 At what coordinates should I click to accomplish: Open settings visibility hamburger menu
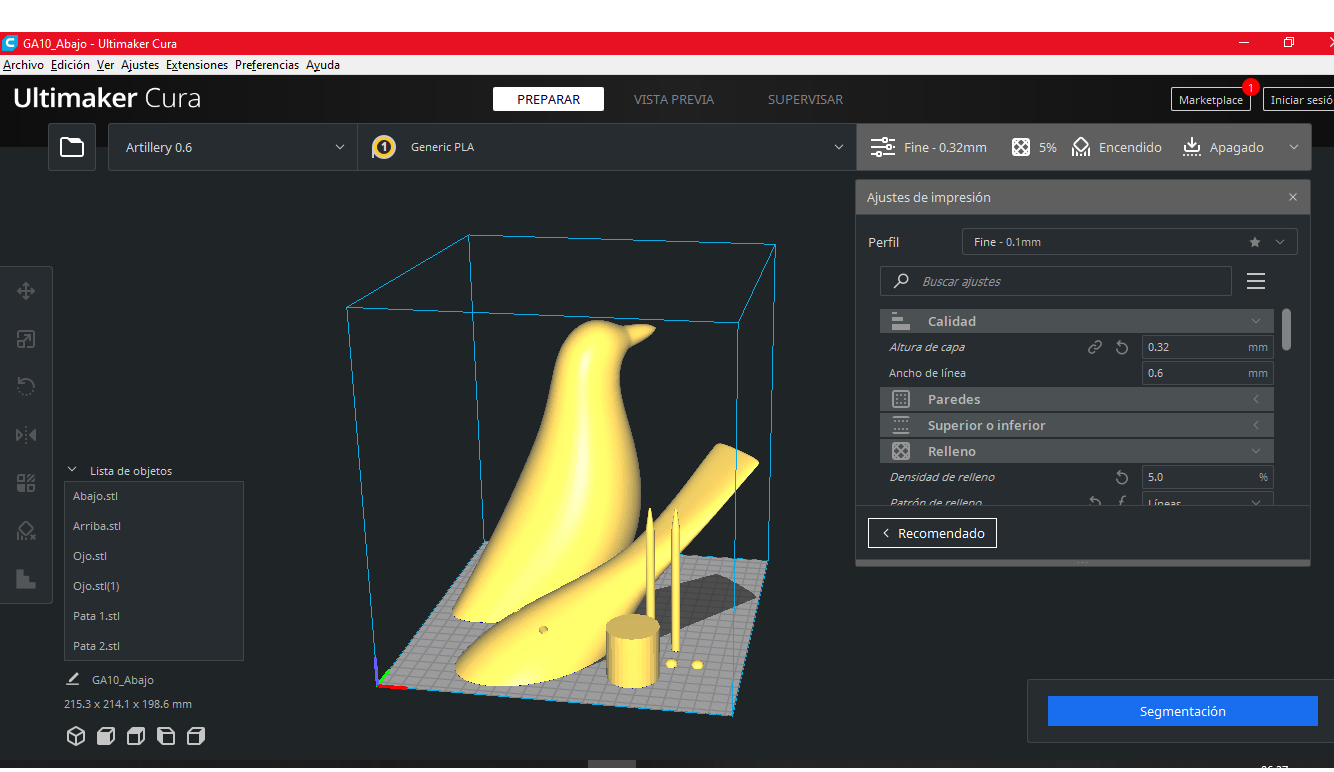pyautogui.click(x=1256, y=281)
